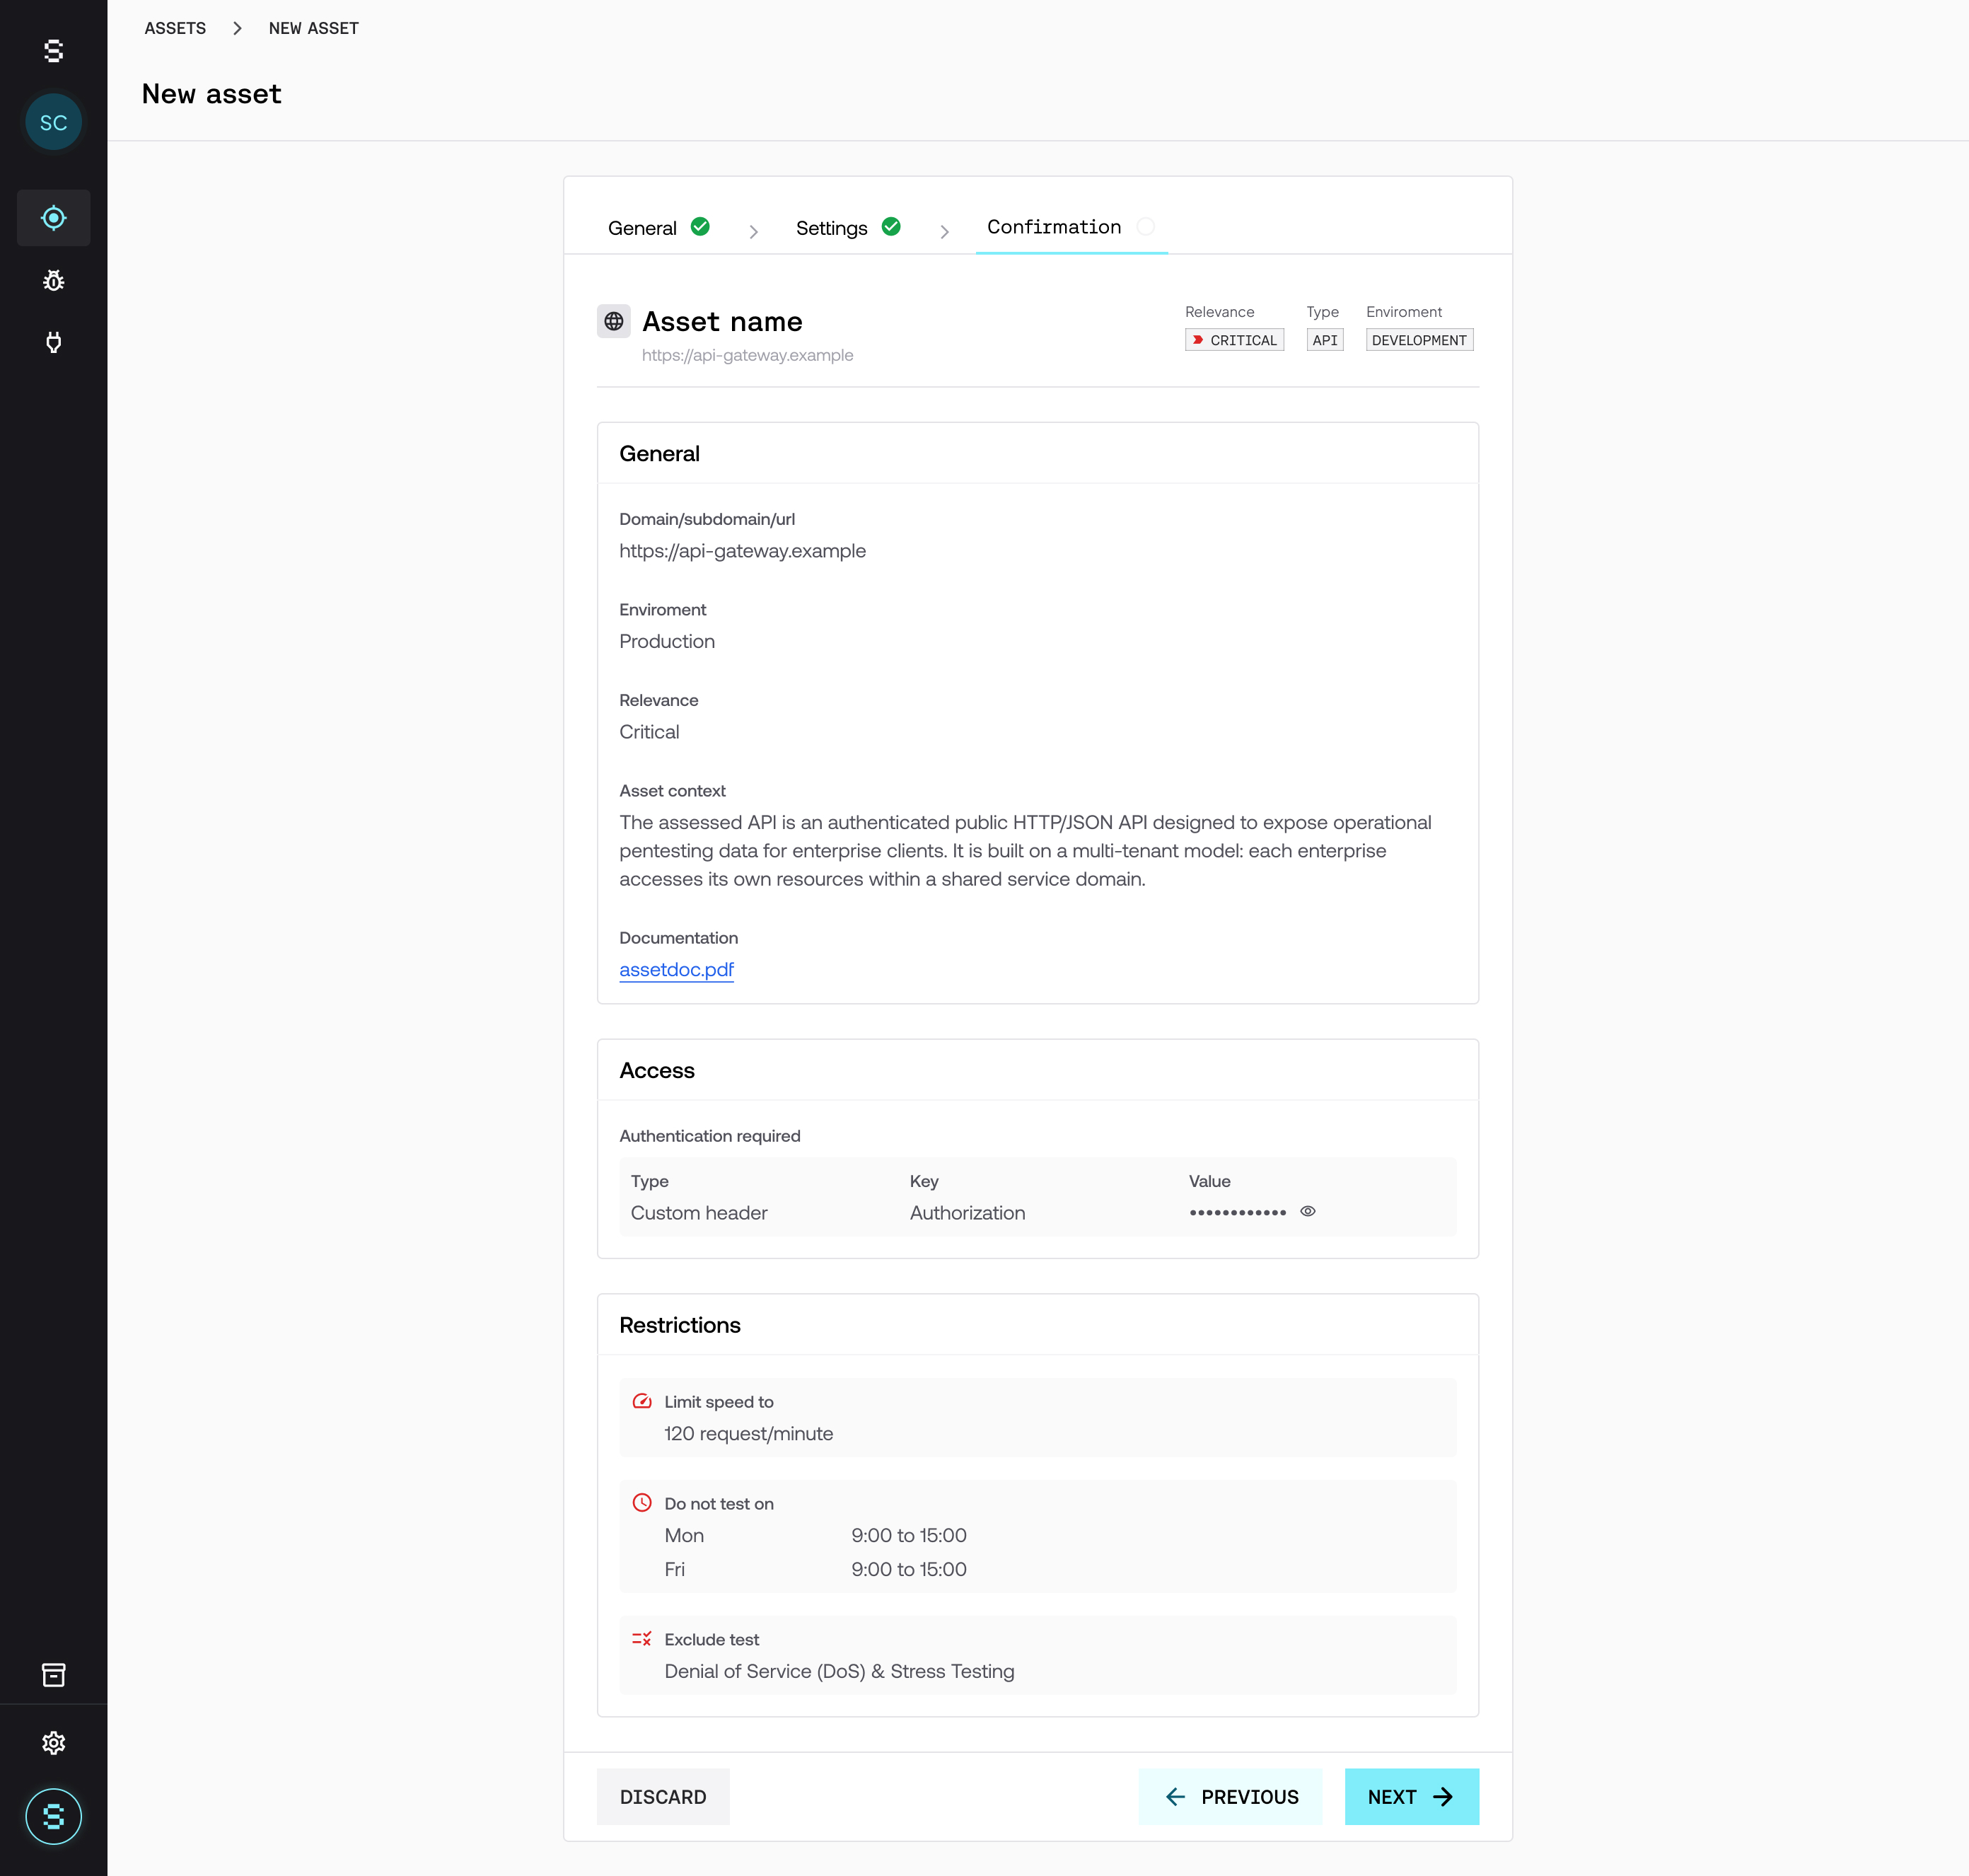Click the S logo at sidebar top
Image resolution: width=1969 pixels, height=1876 pixels.
click(x=53, y=50)
